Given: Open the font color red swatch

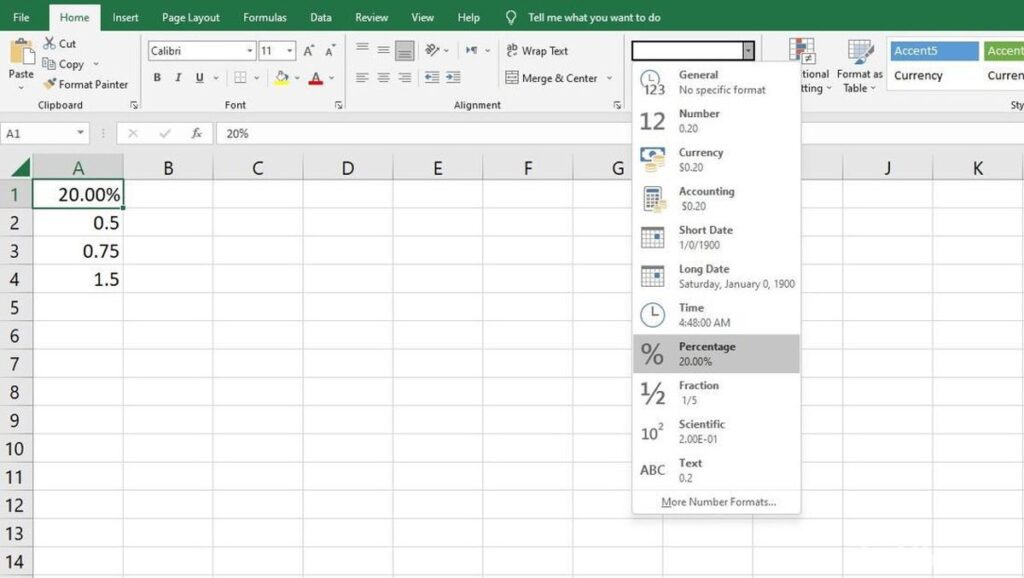Looking at the screenshot, I should tap(318, 77).
